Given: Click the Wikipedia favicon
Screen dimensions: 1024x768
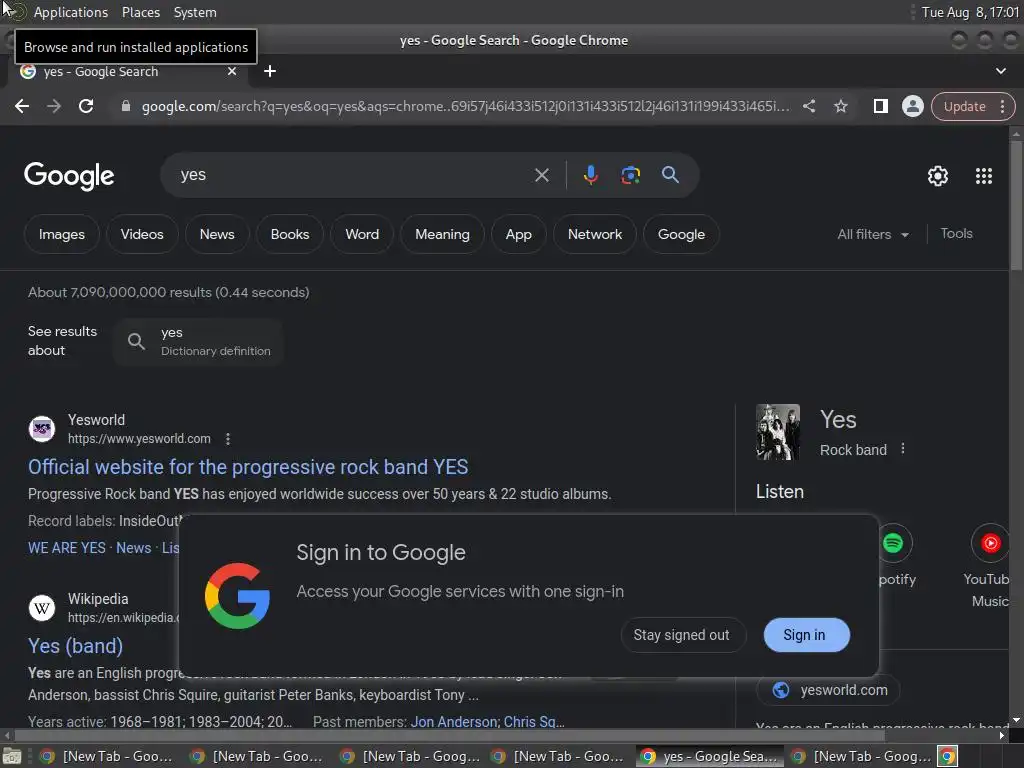Looking at the screenshot, I should point(42,608).
